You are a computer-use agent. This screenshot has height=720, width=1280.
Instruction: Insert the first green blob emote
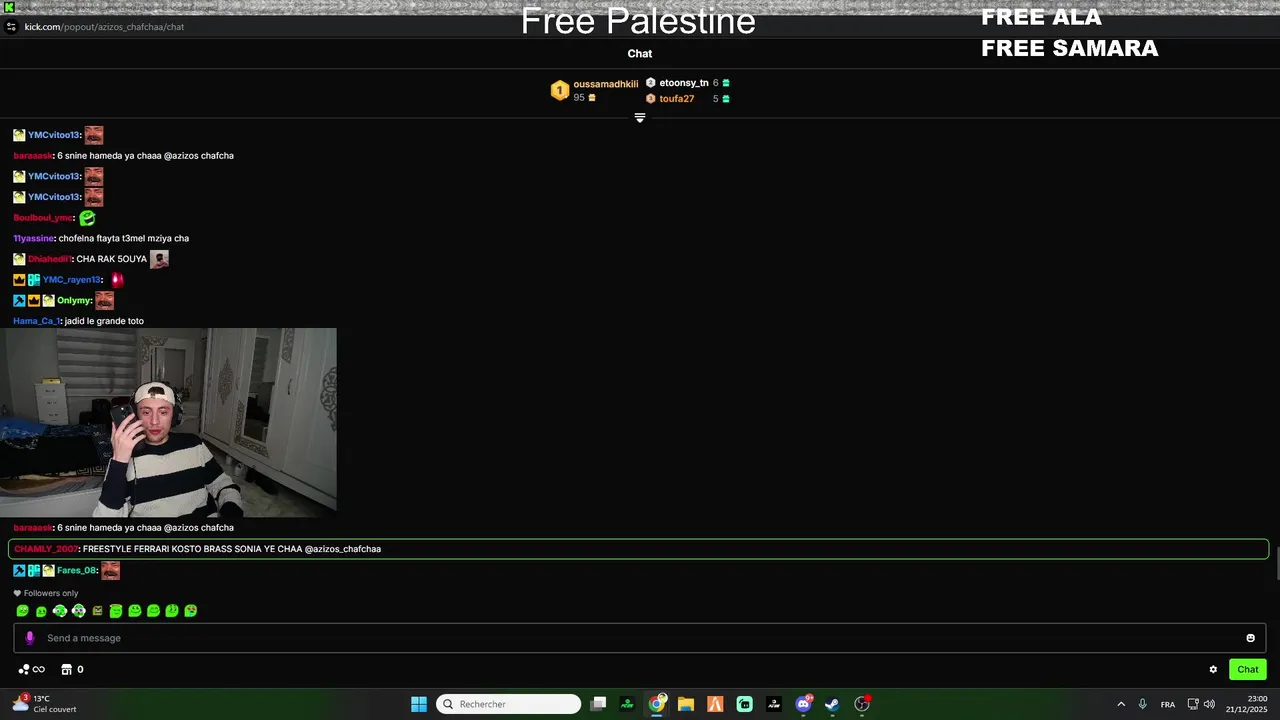(22, 611)
